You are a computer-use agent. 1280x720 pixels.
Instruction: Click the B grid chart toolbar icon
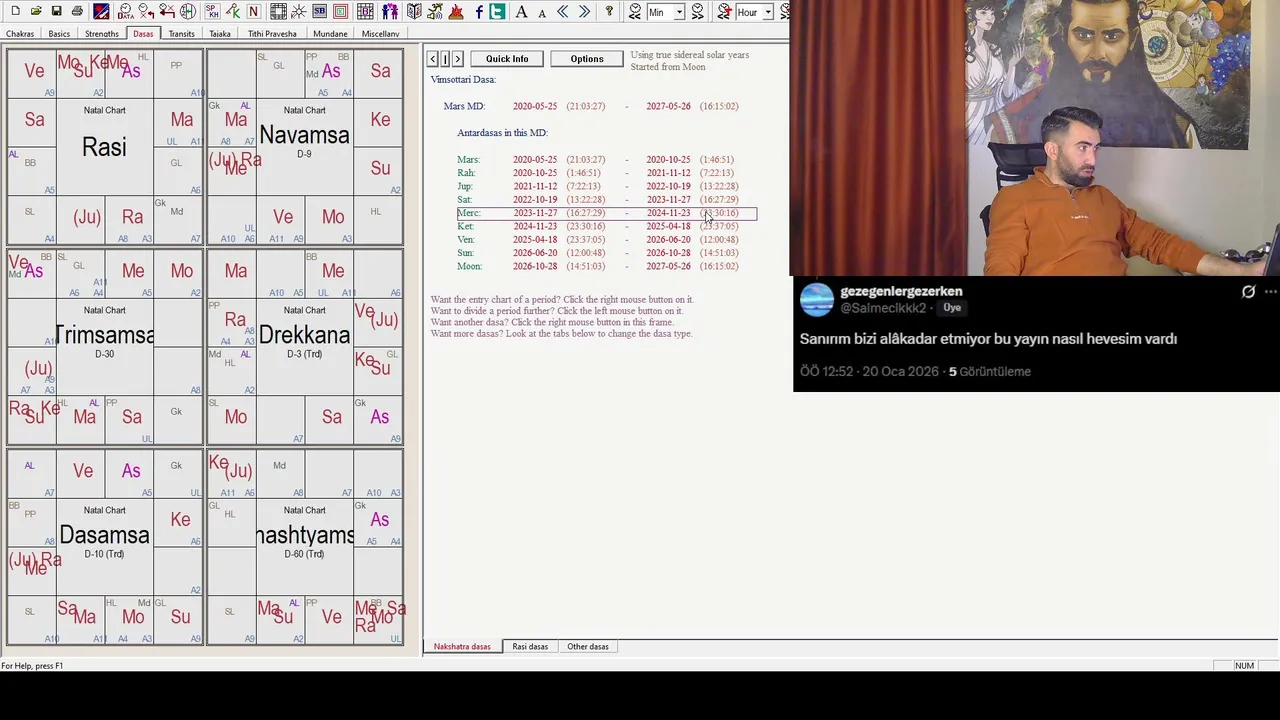tap(365, 11)
